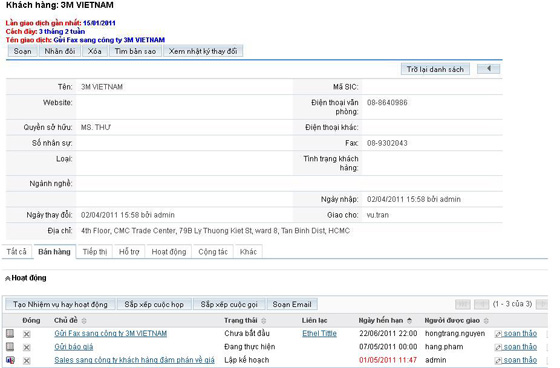The width and height of the screenshot is (560, 368).
Task: Click the Xóa button
Action: click(95, 51)
